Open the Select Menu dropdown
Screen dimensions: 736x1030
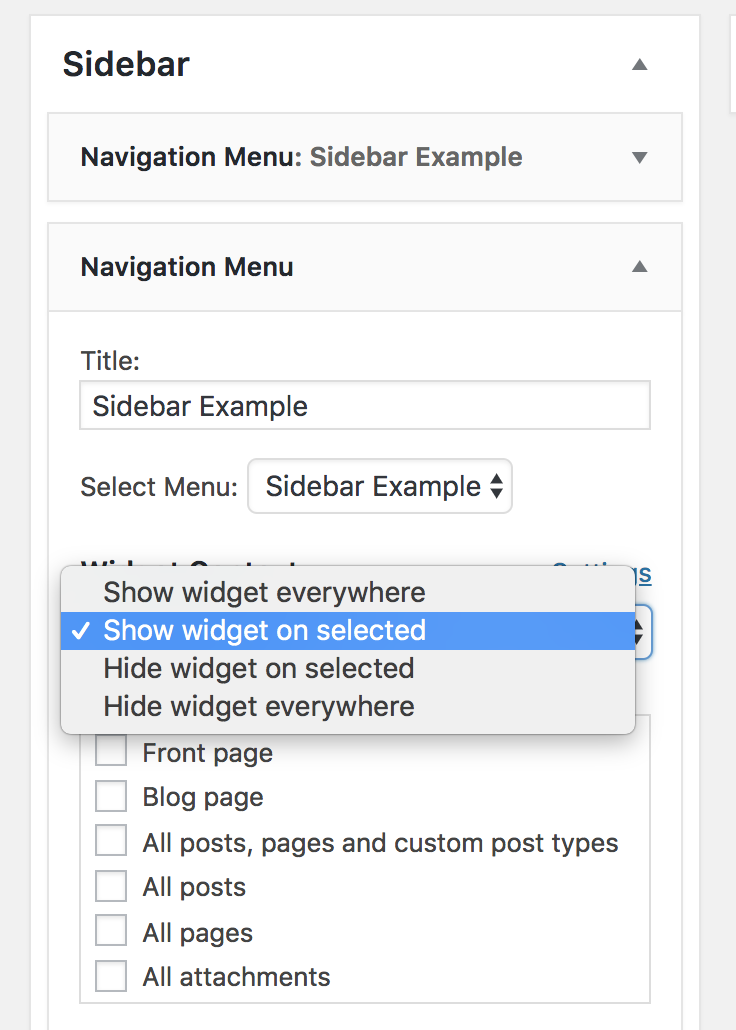click(380, 486)
